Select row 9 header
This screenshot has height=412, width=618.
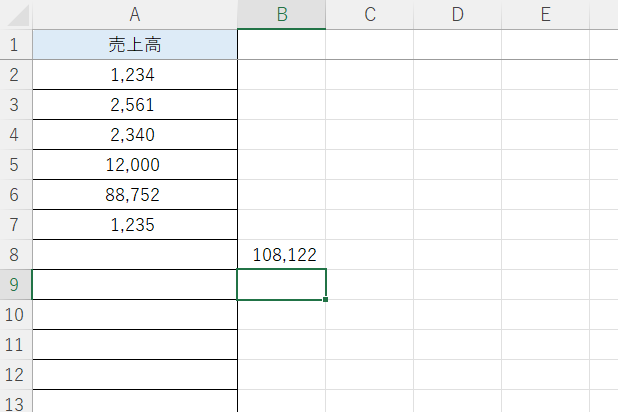tap(16, 285)
